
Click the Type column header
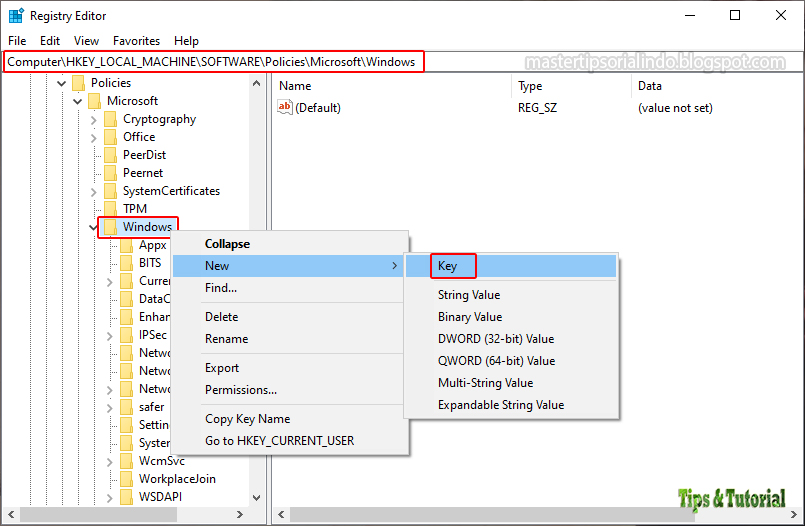[x=571, y=86]
